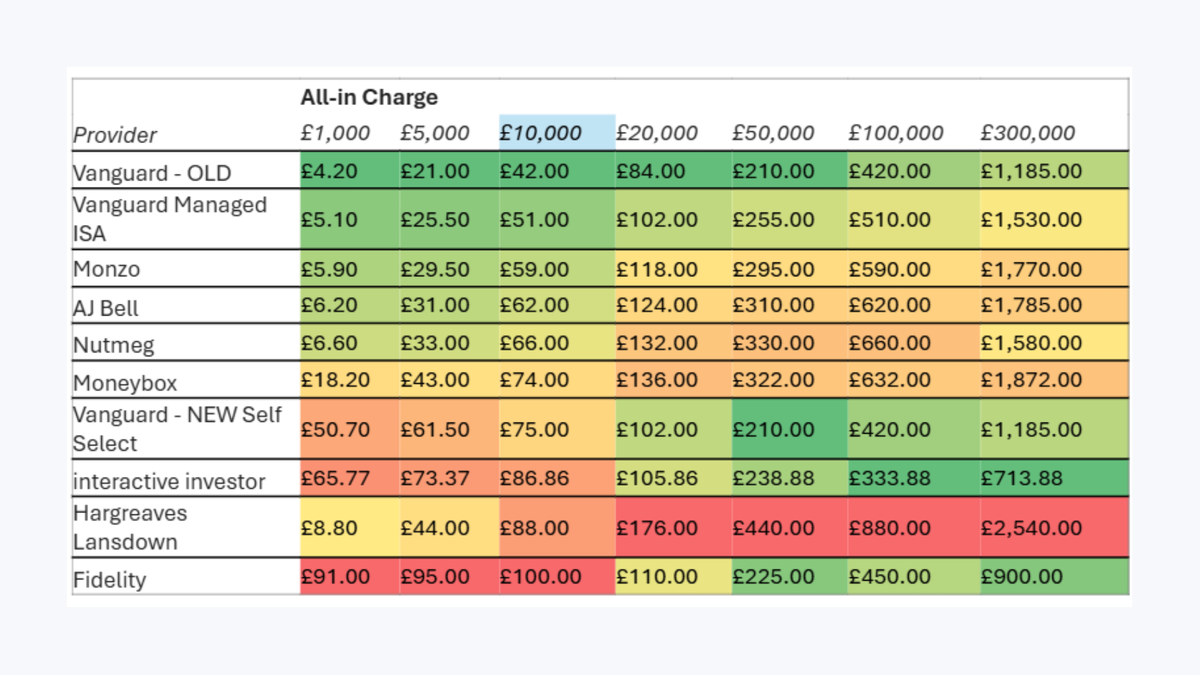Select the £124.00 cell

(x=673, y=306)
